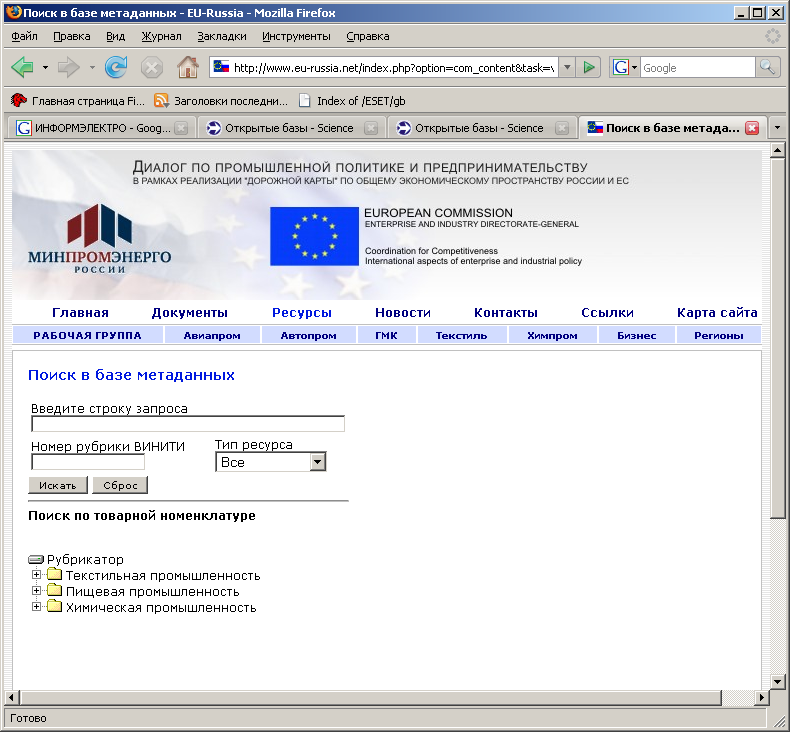Image resolution: width=790 pixels, height=732 pixels.
Task: Open the РАБОЧАЯ ГРУППА section link
Action: click(x=88, y=336)
